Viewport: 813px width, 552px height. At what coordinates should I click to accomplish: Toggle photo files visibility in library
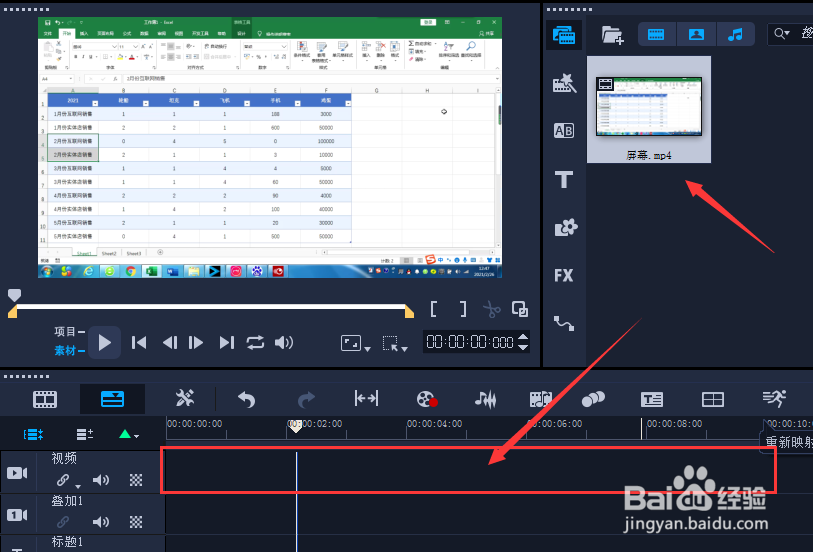696,35
